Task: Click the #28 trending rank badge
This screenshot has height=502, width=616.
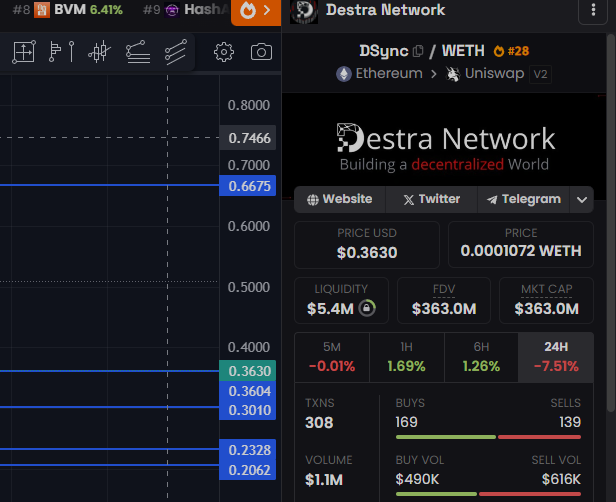Action: coord(511,51)
